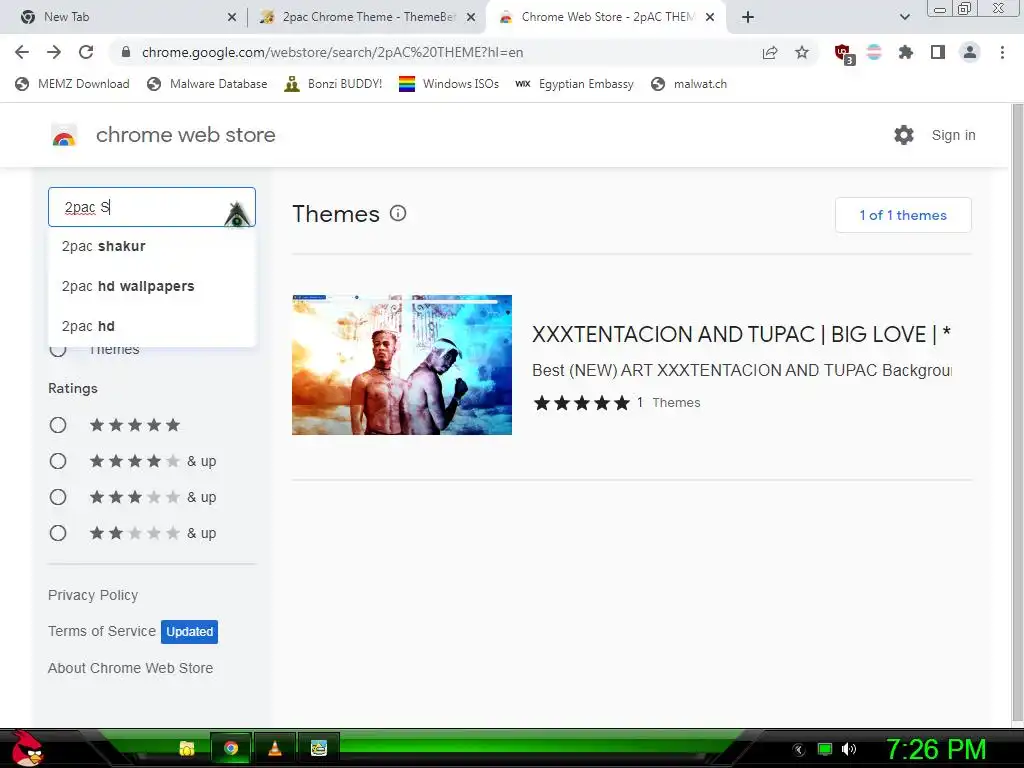The image size is (1024, 768).
Task: Click Sign in link
Action: click(953, 135)
